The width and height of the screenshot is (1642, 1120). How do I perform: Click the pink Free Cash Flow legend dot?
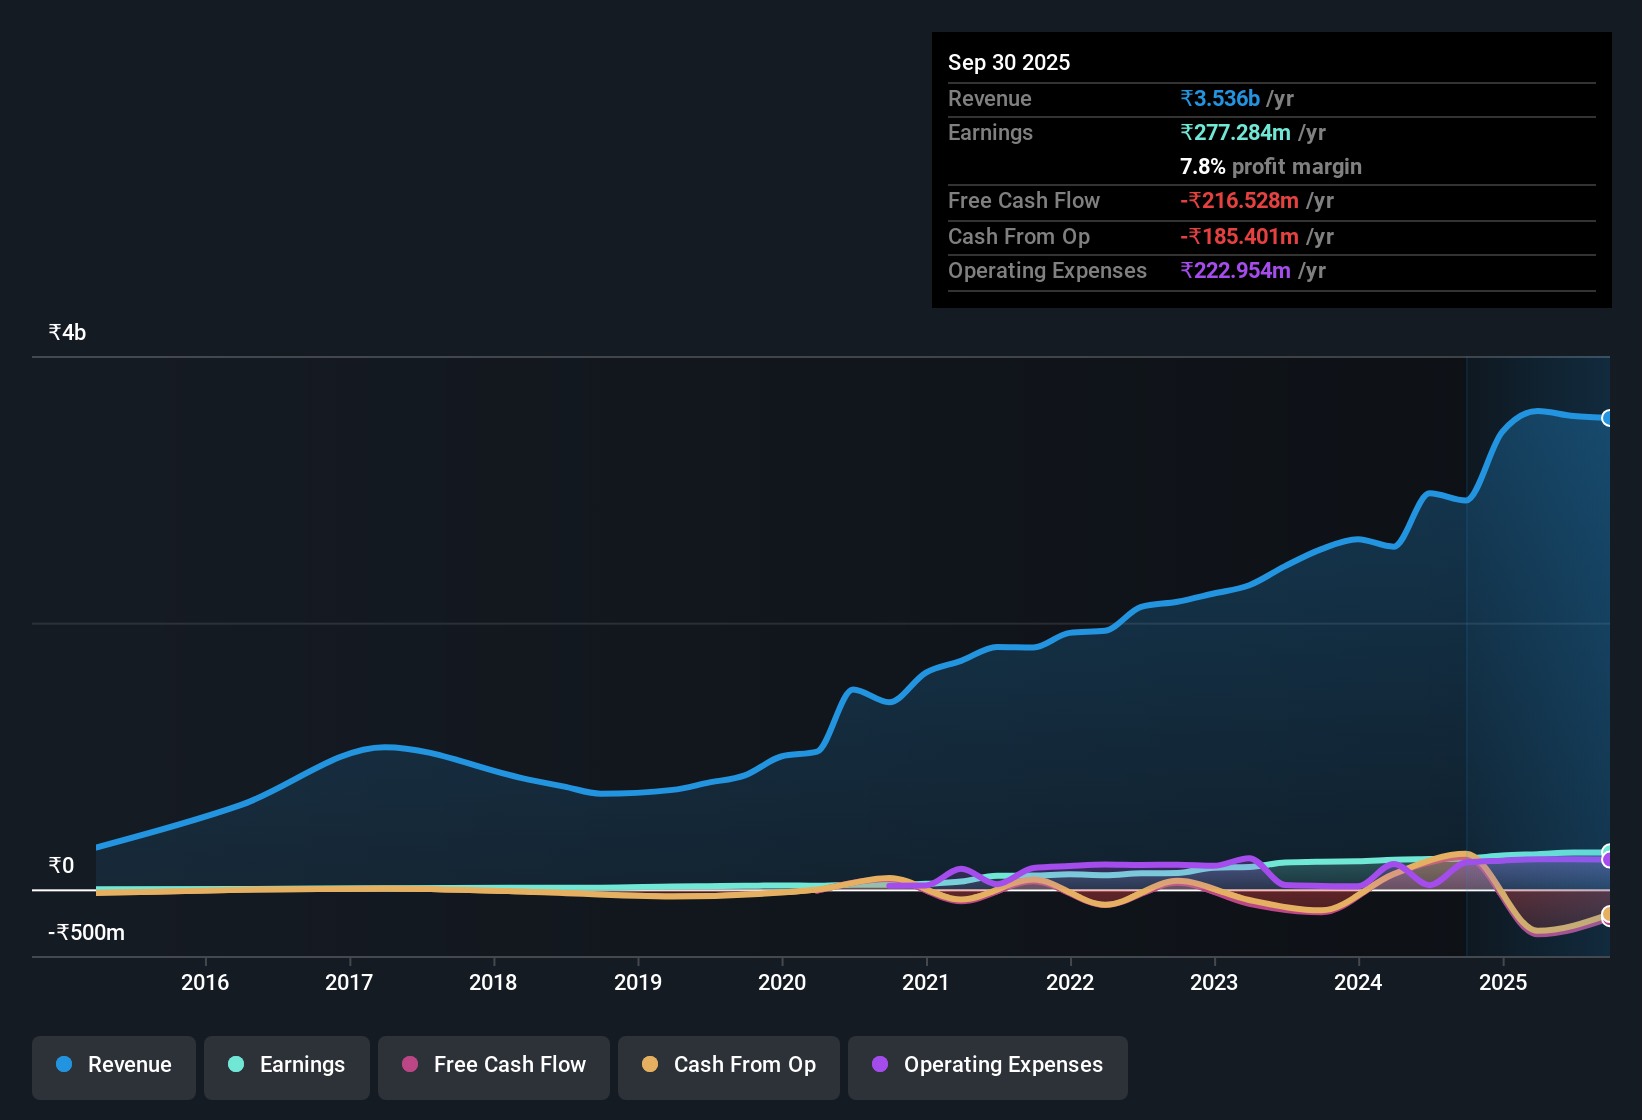pos(409,1065)
